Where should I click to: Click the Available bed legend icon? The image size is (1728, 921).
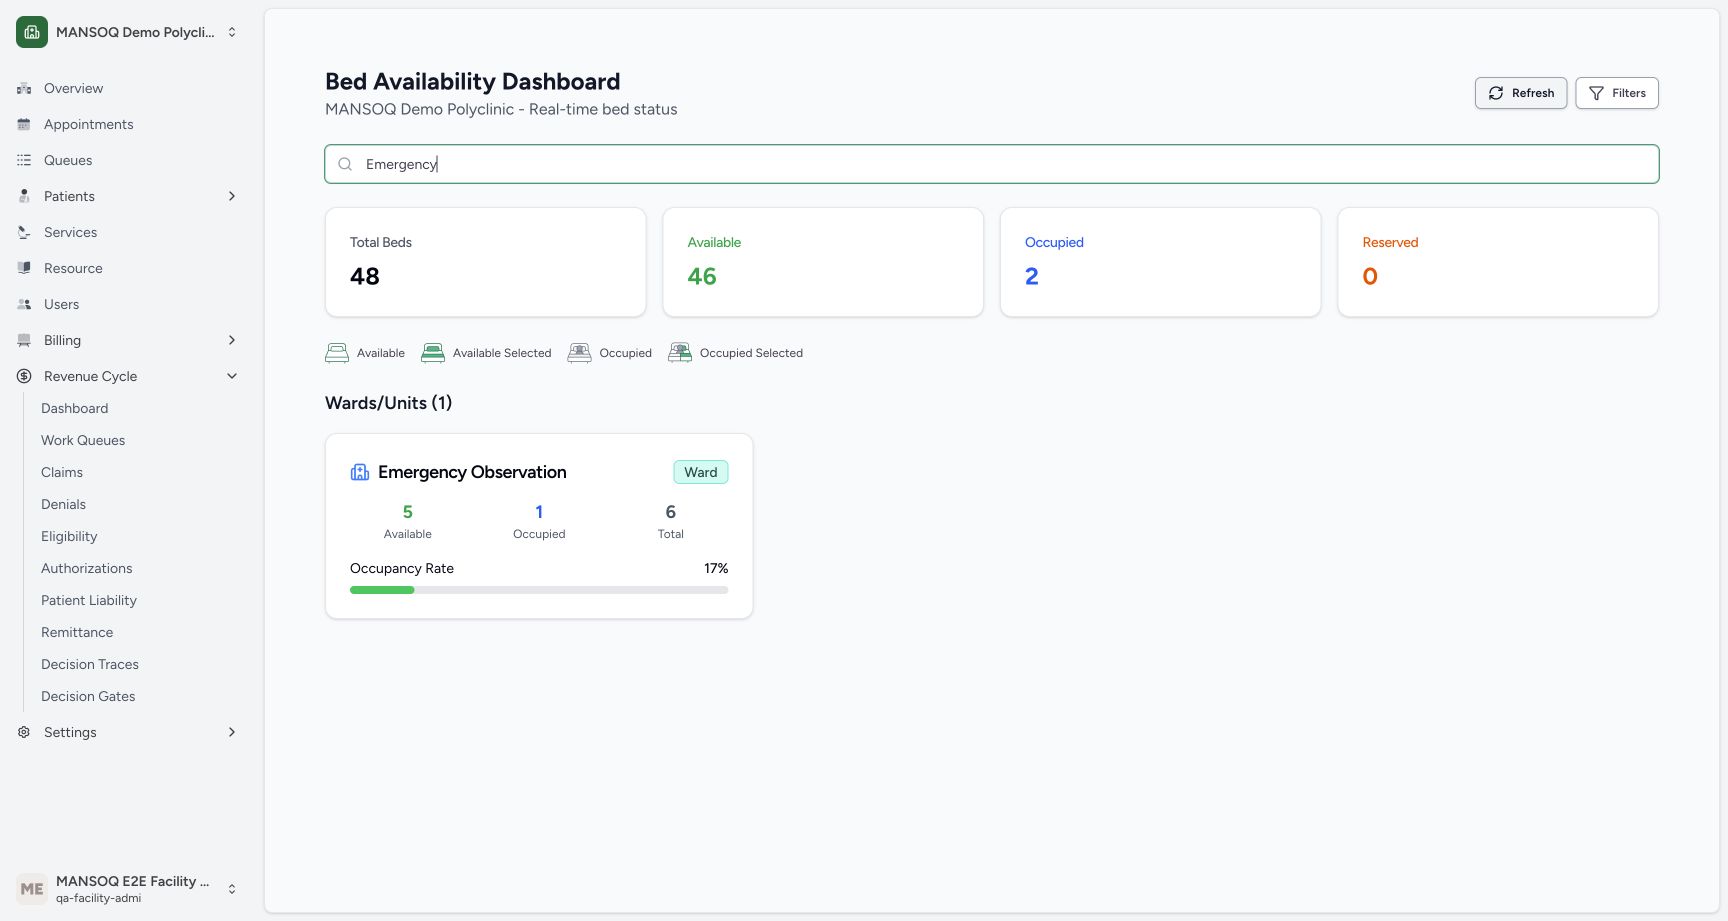point(337,353)
